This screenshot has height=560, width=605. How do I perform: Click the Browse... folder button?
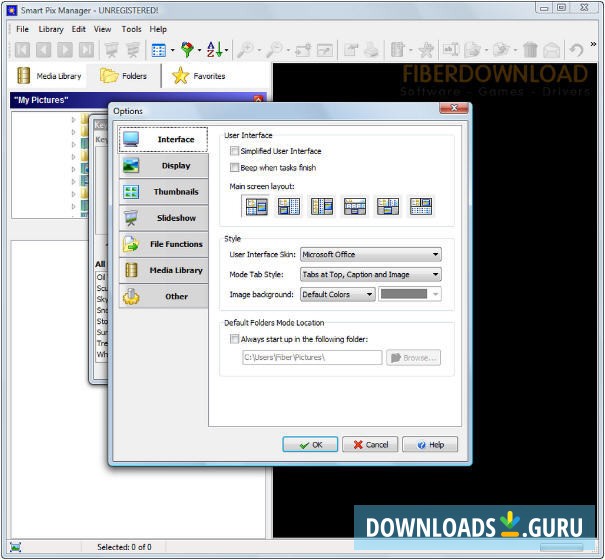point(413,357)
